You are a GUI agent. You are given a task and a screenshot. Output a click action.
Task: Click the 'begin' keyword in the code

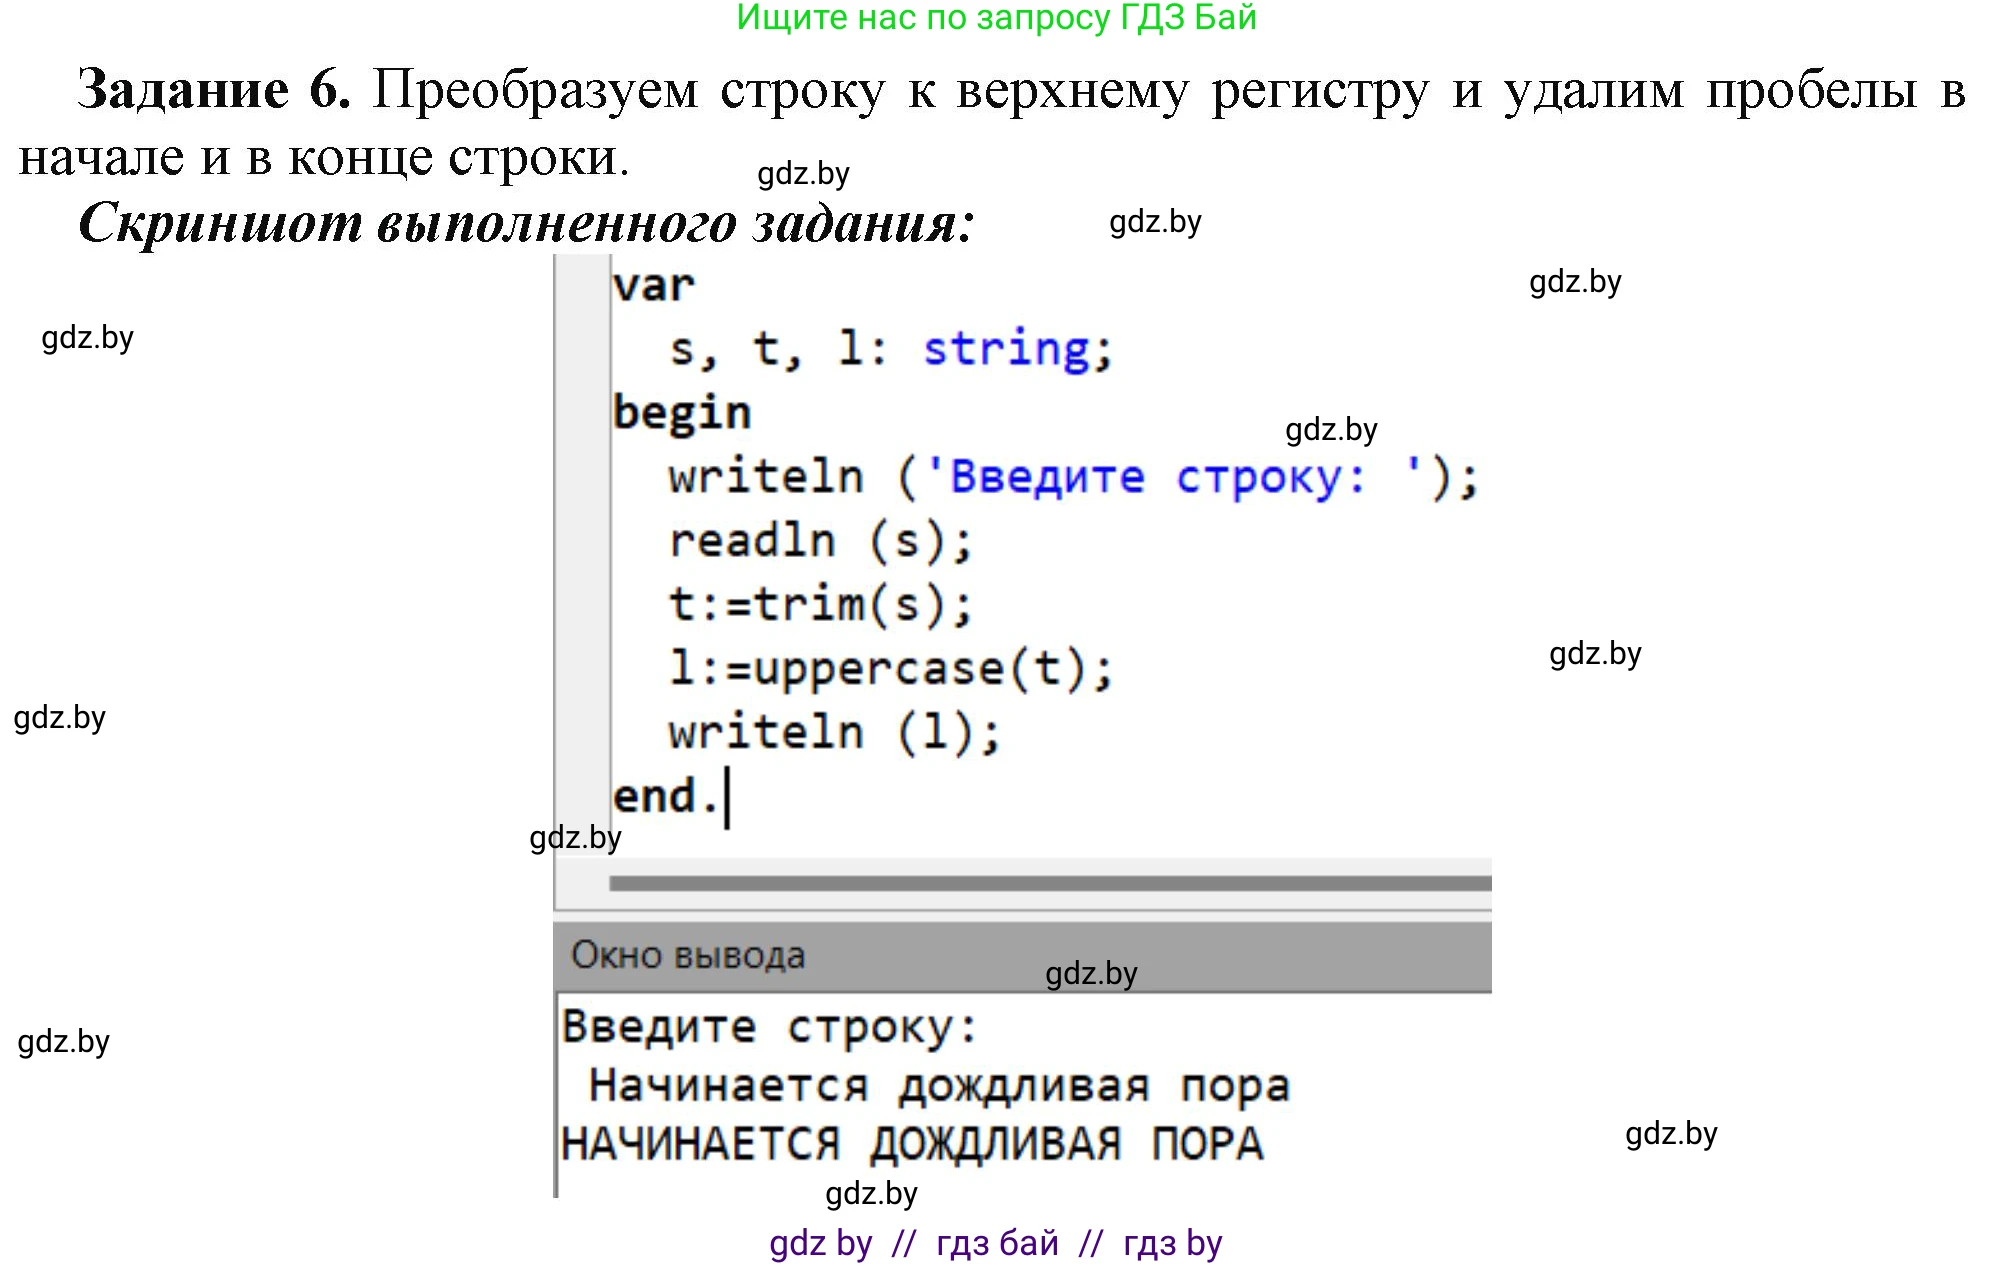pyautogui.click(x=682, y=413)
